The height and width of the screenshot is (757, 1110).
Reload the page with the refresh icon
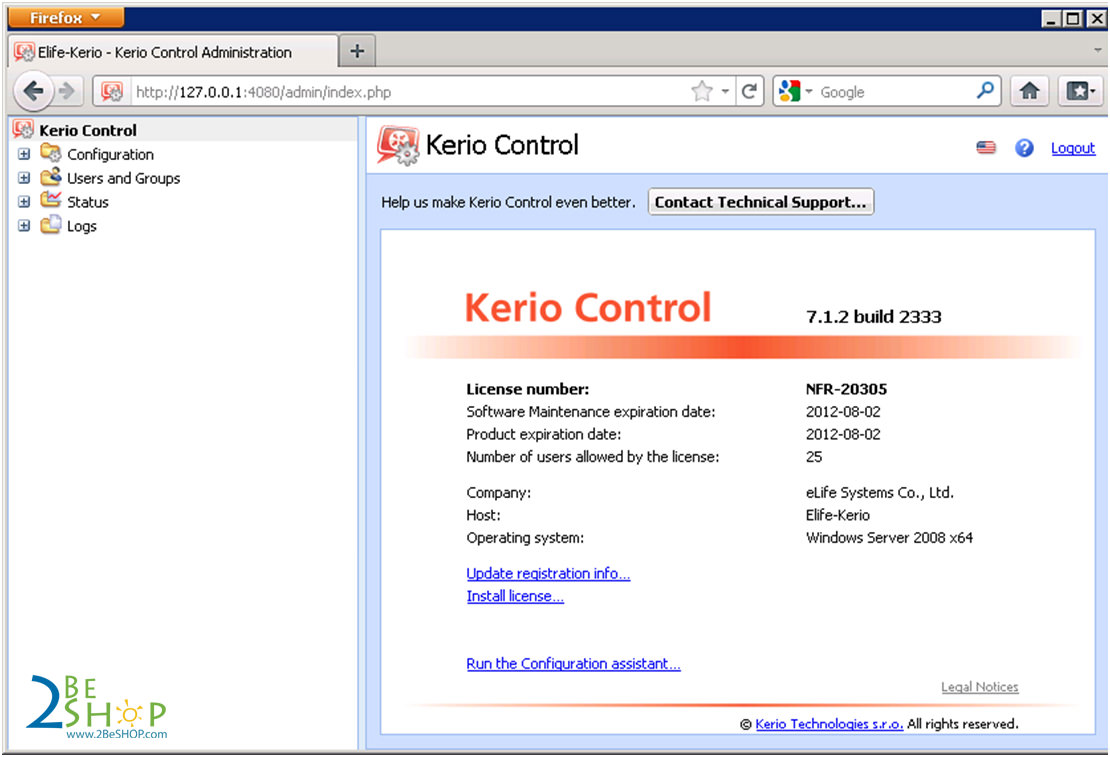click(750, 91)
